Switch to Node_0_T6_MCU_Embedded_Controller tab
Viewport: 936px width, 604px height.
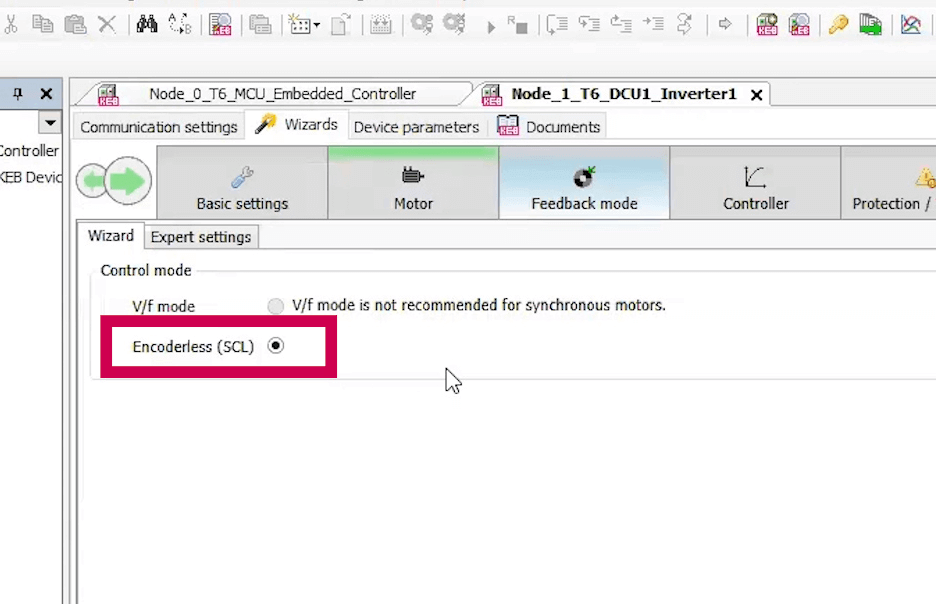point(282,94)
